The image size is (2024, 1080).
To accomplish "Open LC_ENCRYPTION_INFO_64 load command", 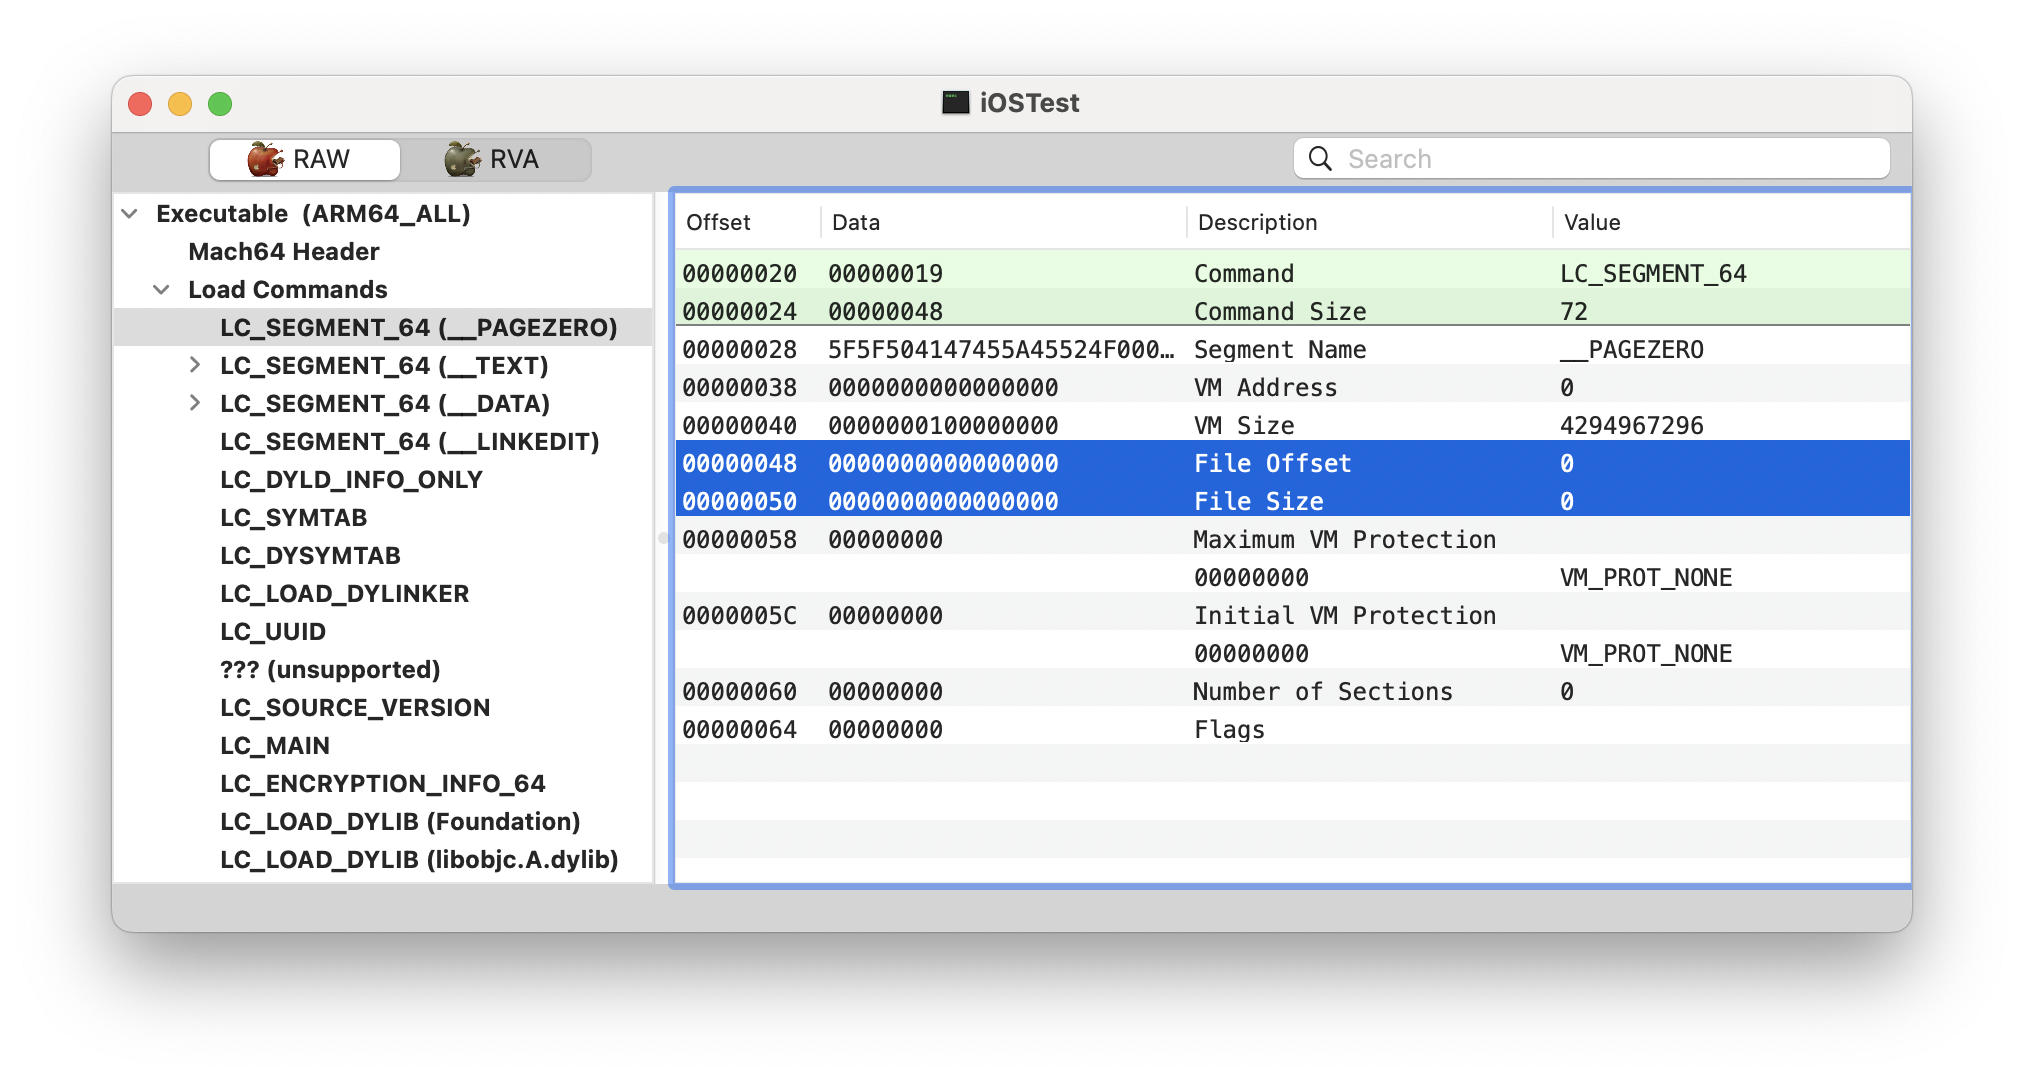I will [382, 784].
